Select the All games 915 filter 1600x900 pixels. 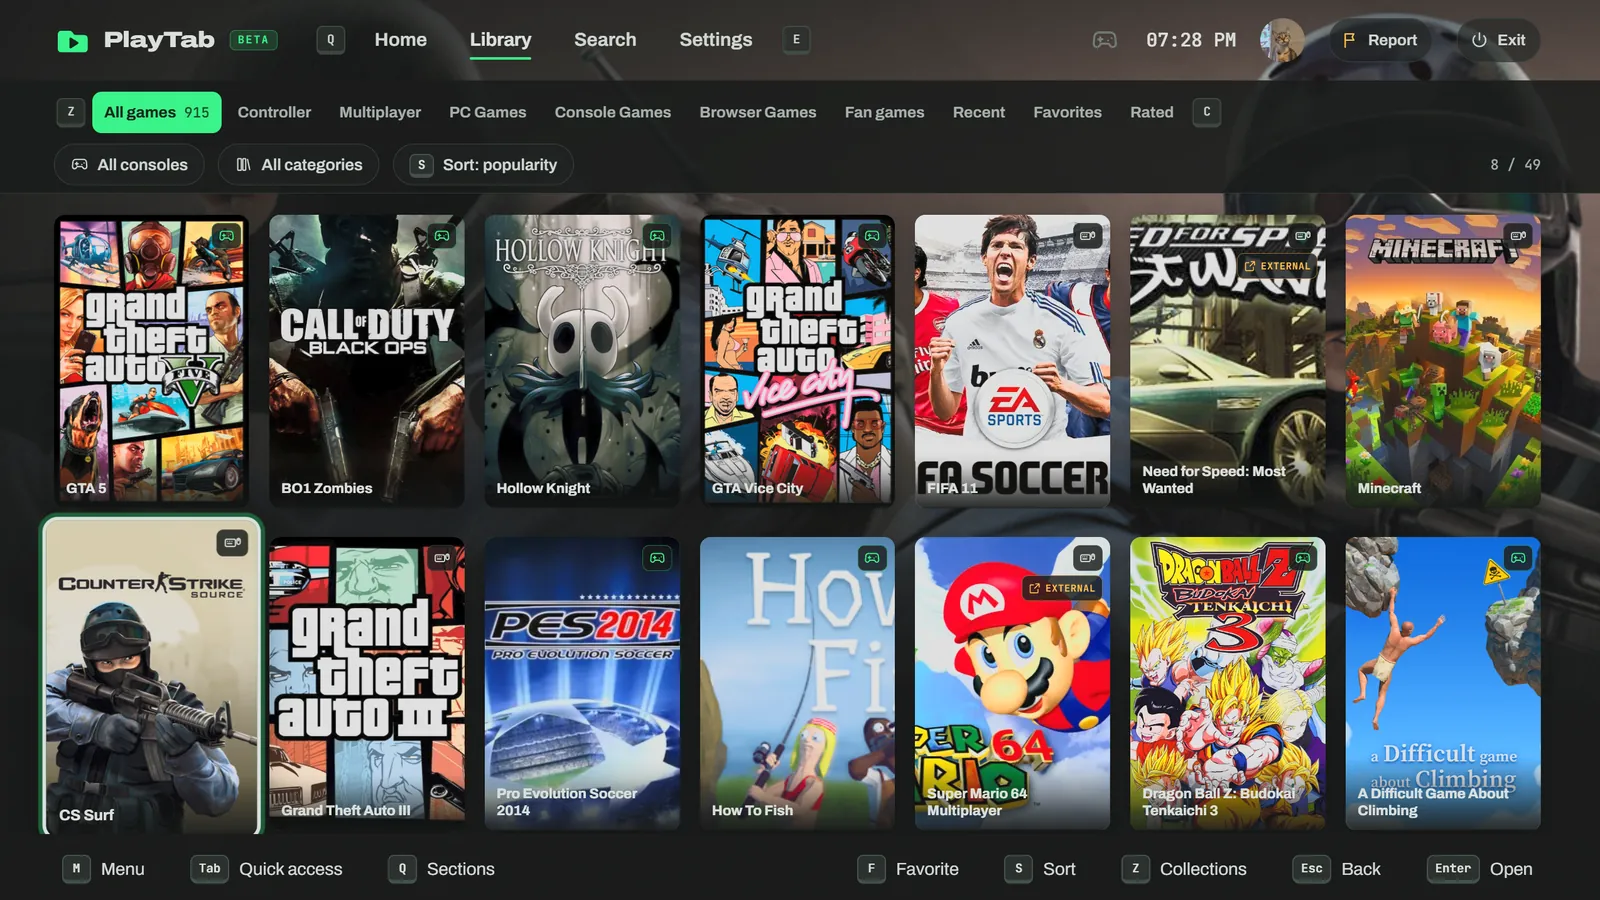click(157, 112)
